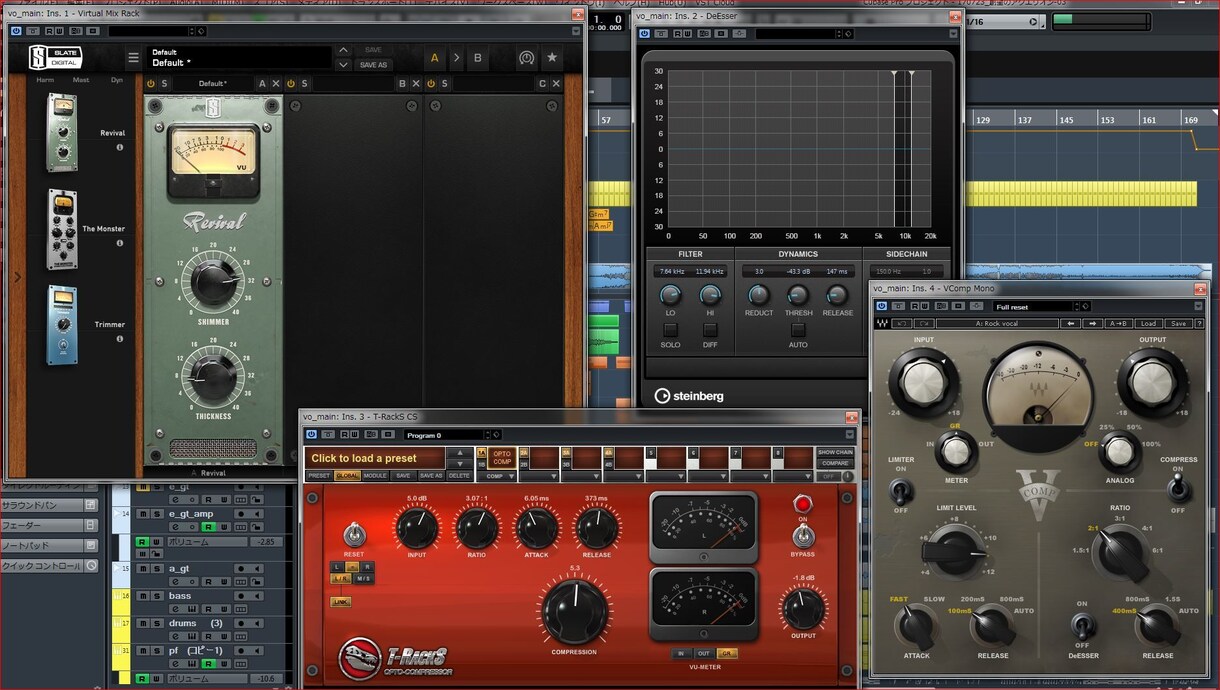Click the DeEsser RELEASE knob
This screenshot has width=1220, height=690.
point(837,295)
